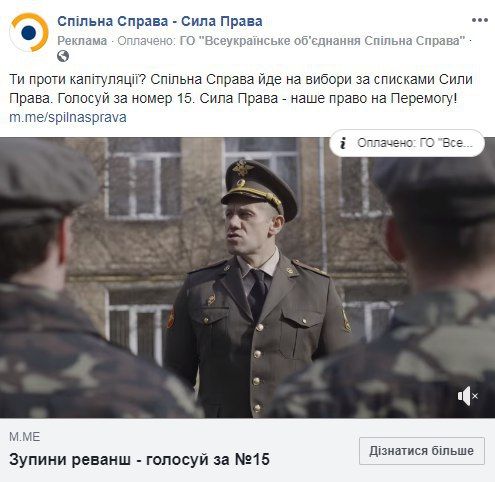Expand the 'Оплачено: ГО "Все...' overlay pill
This screenshot has width=495, height=482.
[x=407, y=143]
